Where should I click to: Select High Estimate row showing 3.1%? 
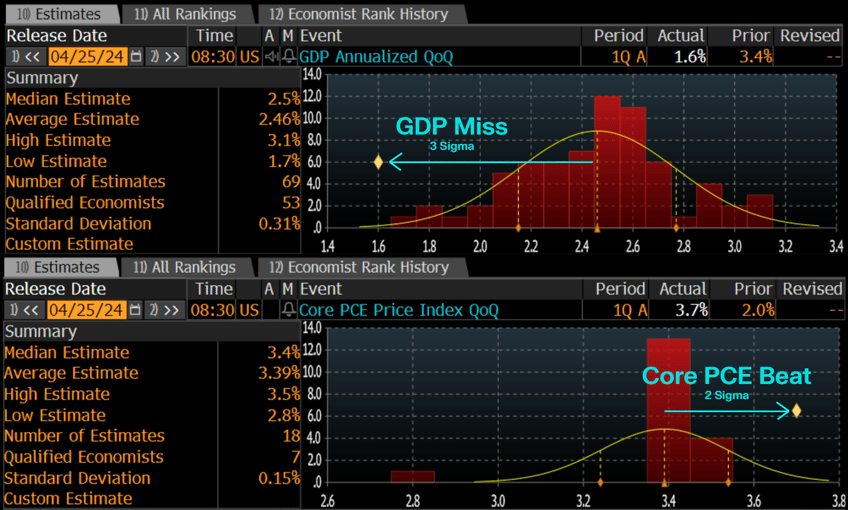pyautogui.click(x=153, y=140)
